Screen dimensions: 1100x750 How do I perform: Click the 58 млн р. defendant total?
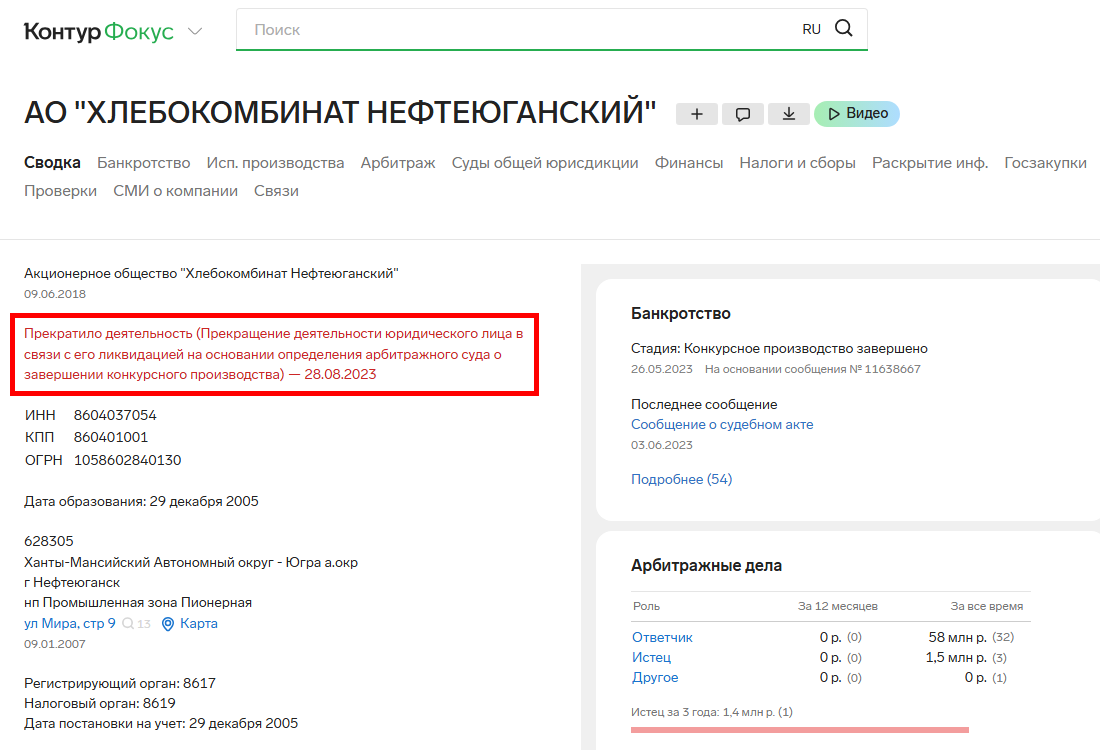tap(958, 637)
